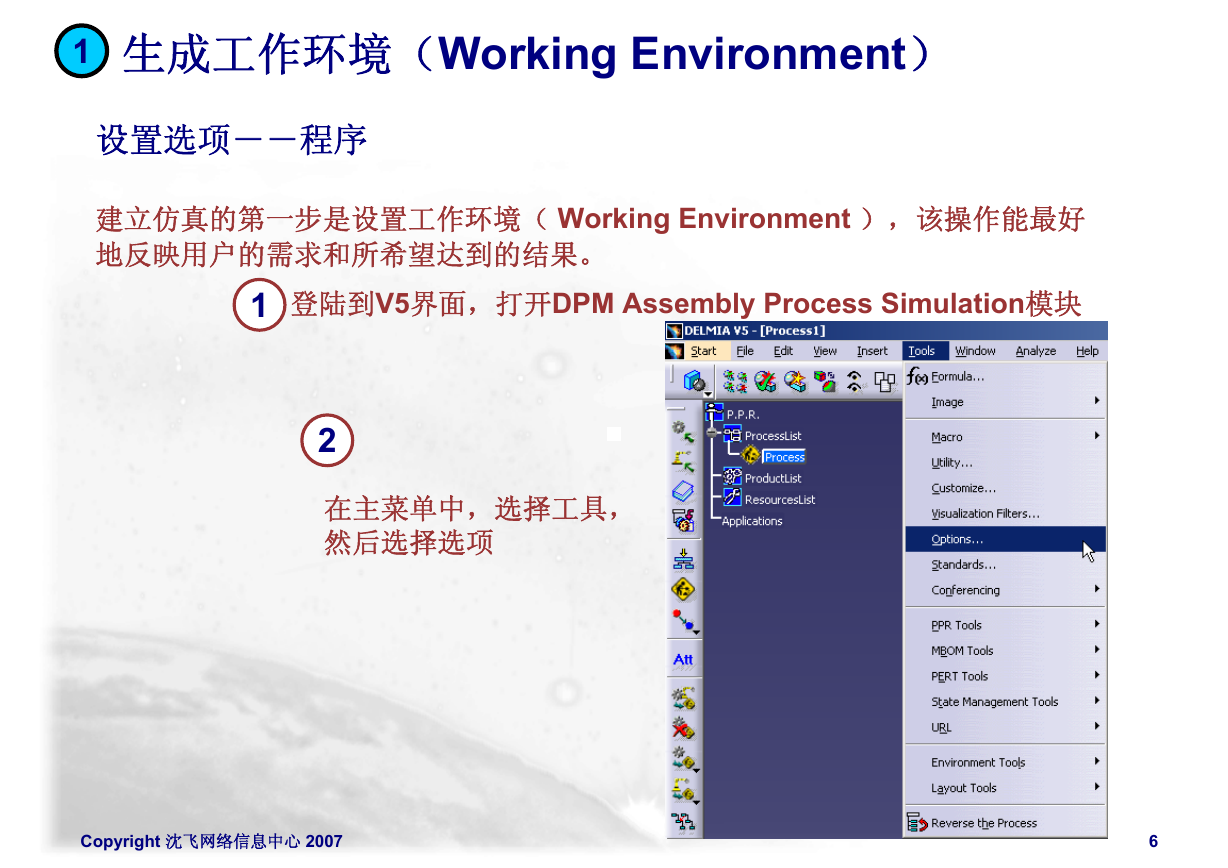Click the DELMIA logo icon in the menu bar

coord(675,351)
